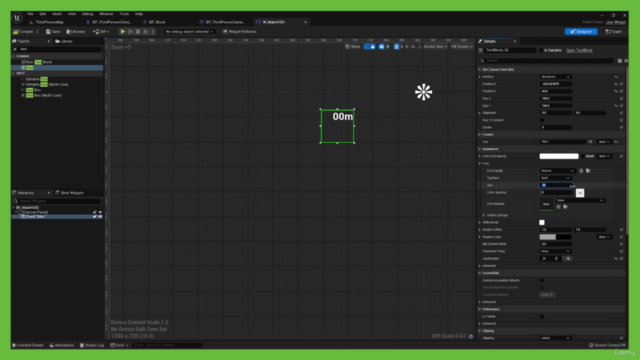Click the eject icon beside stop

[145, 31]
